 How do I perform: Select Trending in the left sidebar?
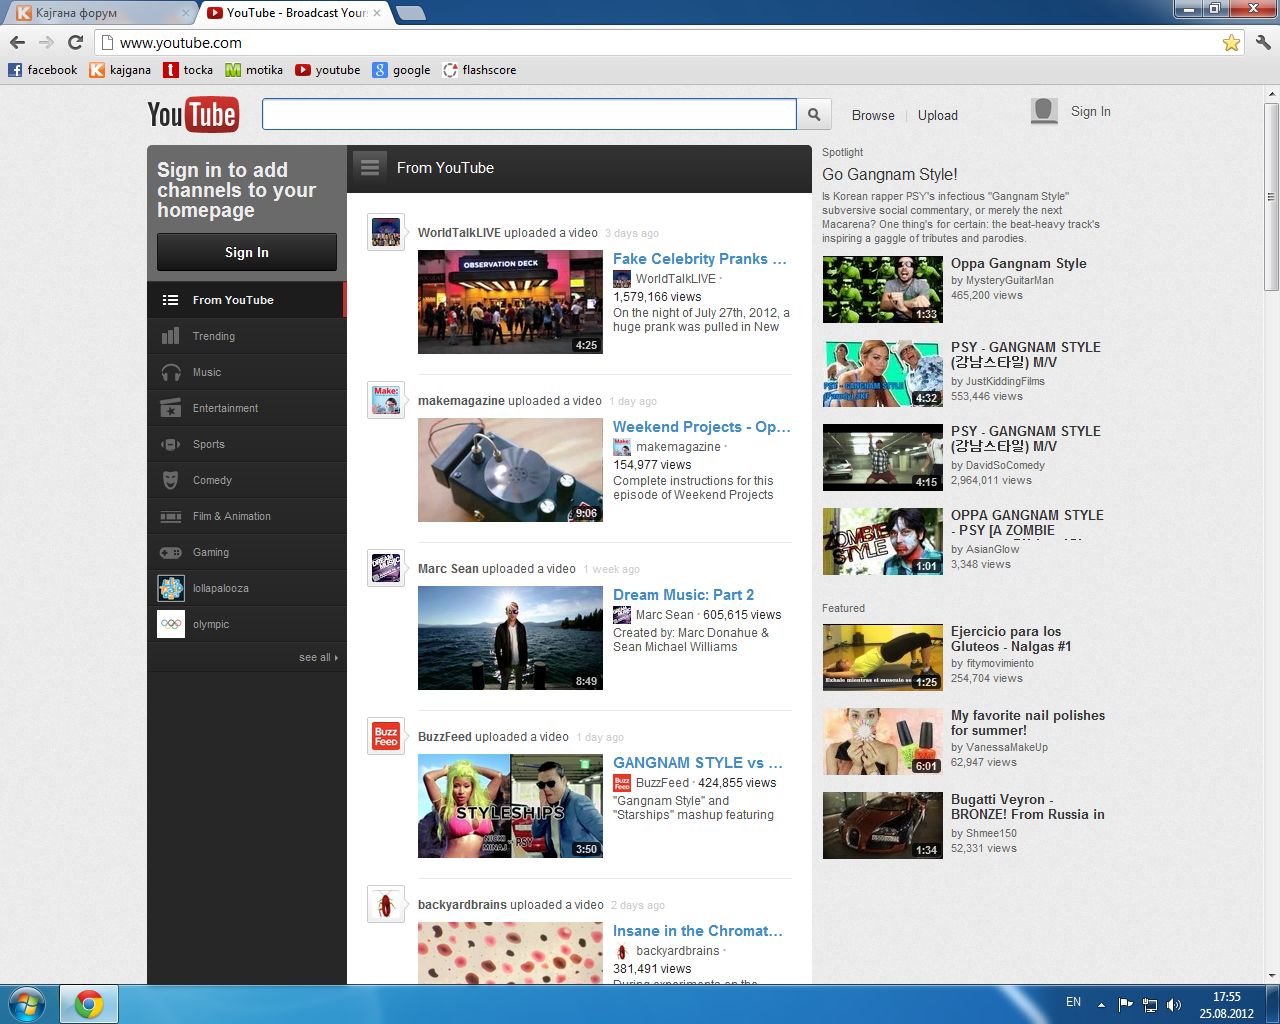(214, 336)
